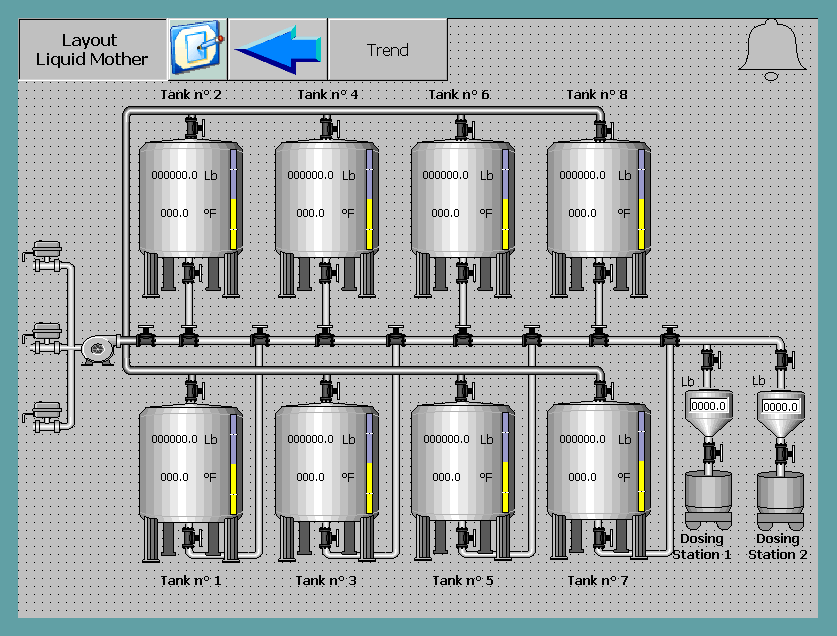Toggle the inlet valve above Dosing Station 1
Screen dimensions: 837x636
point(710,359)
